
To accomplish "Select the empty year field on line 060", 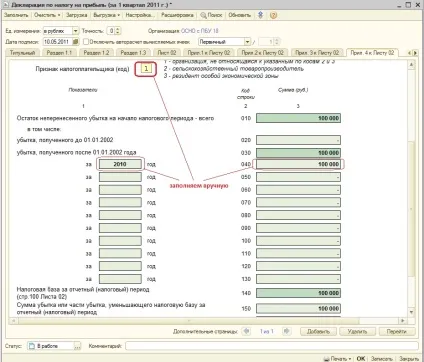I will tap(120, 190).
